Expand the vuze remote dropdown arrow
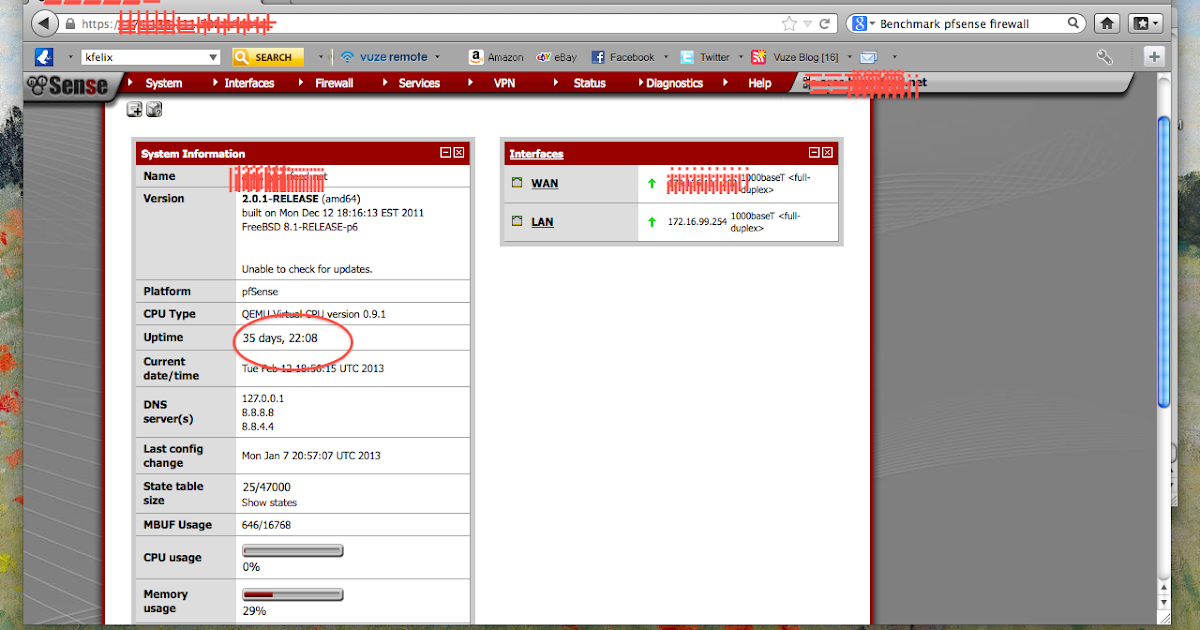1200x630 pixels. coord(438,57)
